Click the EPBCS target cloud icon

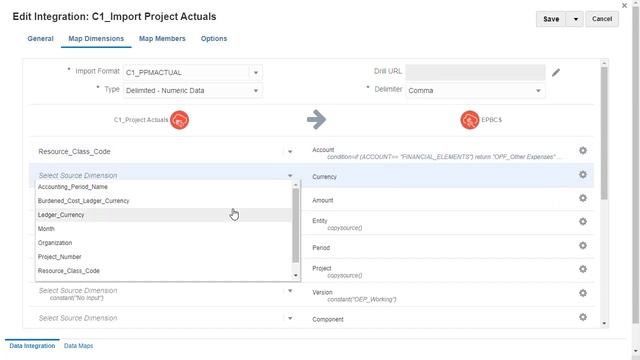[470, 120]
